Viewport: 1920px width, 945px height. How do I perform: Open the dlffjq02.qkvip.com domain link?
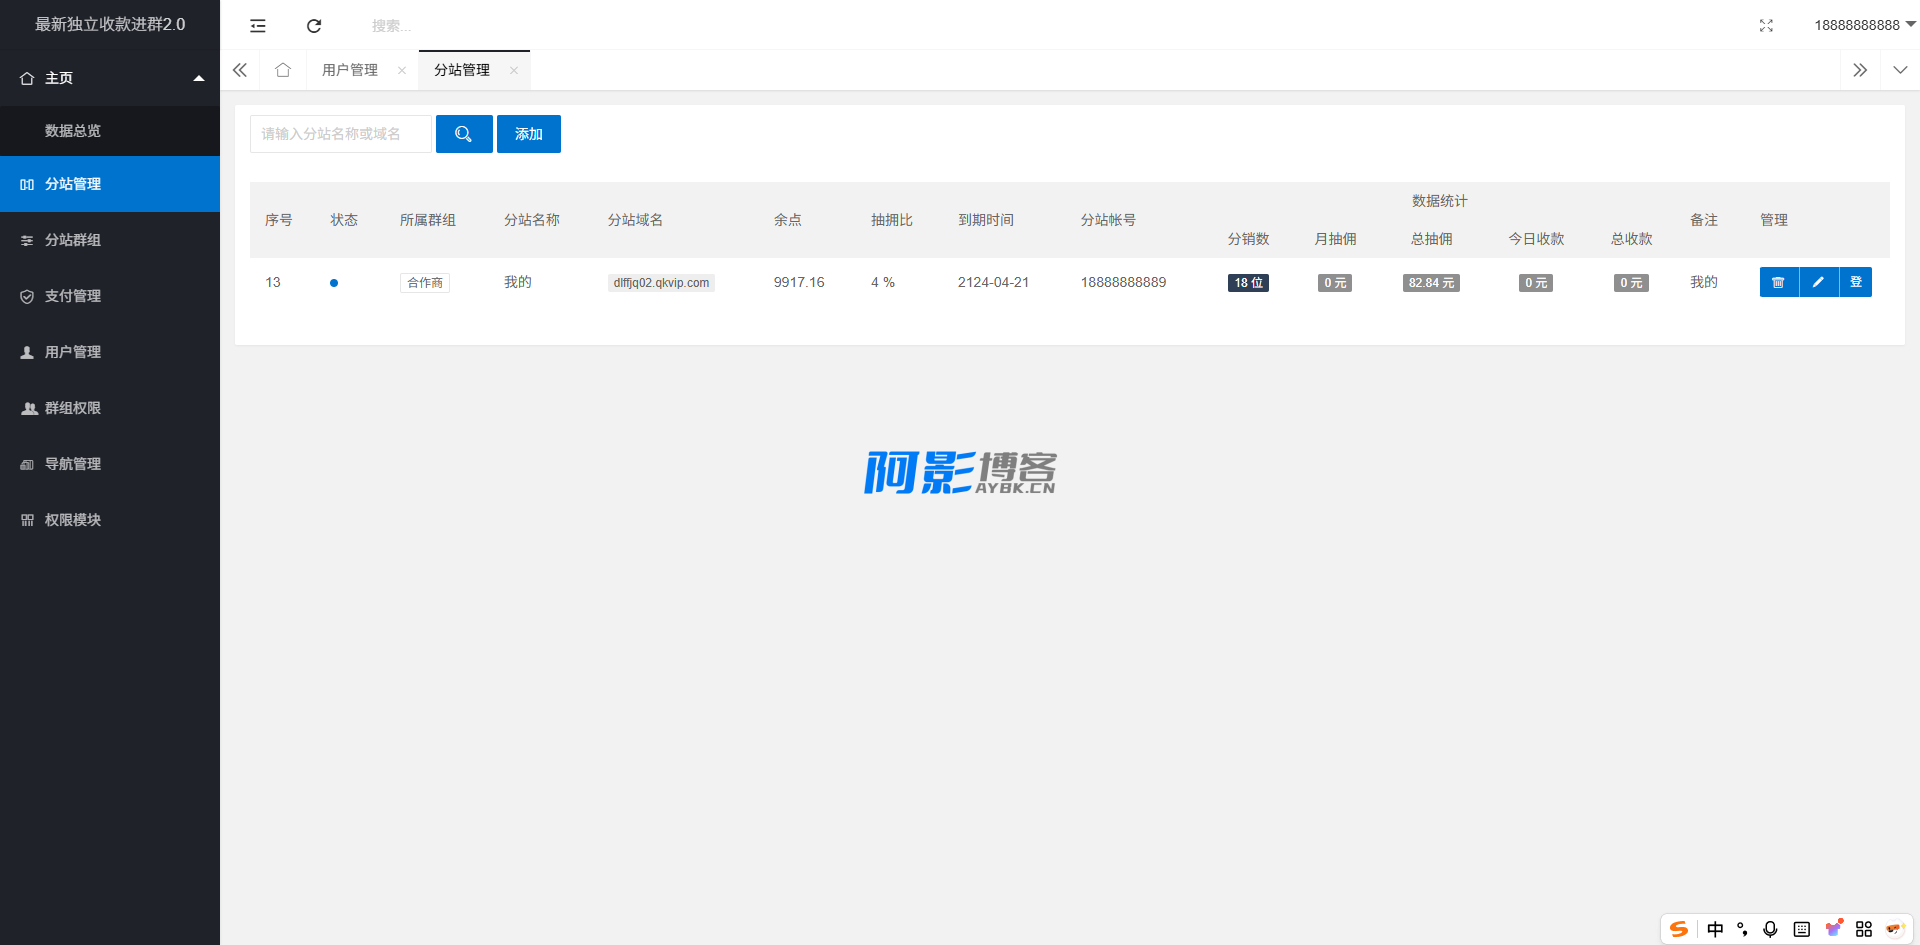[x=661, y=283]
